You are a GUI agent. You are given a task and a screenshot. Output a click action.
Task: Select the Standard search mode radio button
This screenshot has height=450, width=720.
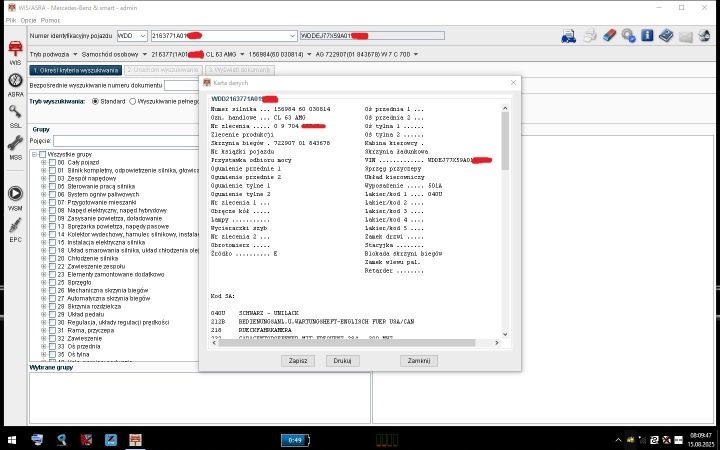click(96, 101)
